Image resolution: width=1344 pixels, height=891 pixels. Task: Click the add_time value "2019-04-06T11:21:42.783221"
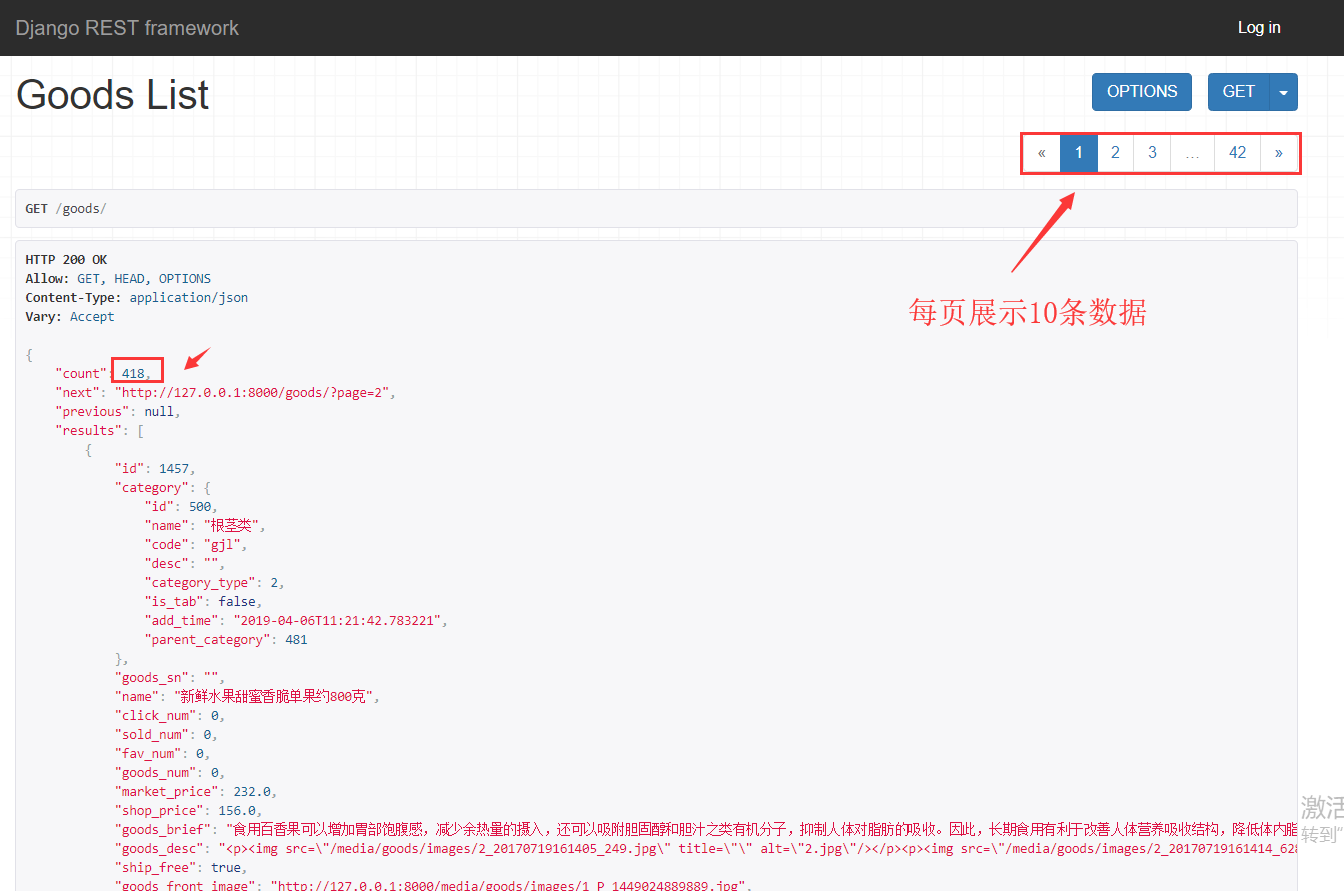coord(339,620)
